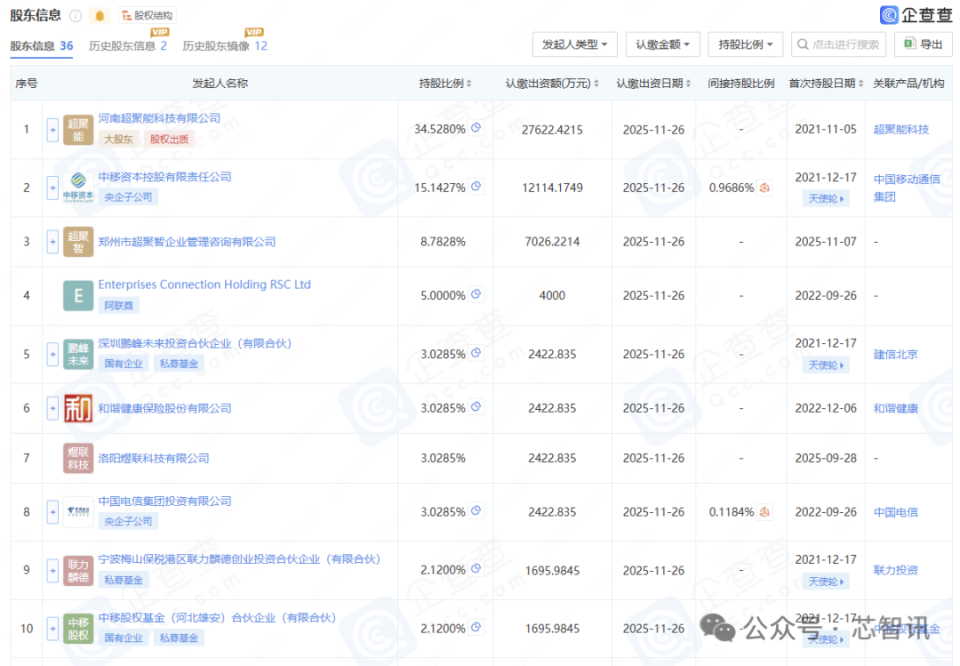Open 河南超聚能科技有限公司 company link
The width and height of the screenshot is (960, 666).
(159, 118)
